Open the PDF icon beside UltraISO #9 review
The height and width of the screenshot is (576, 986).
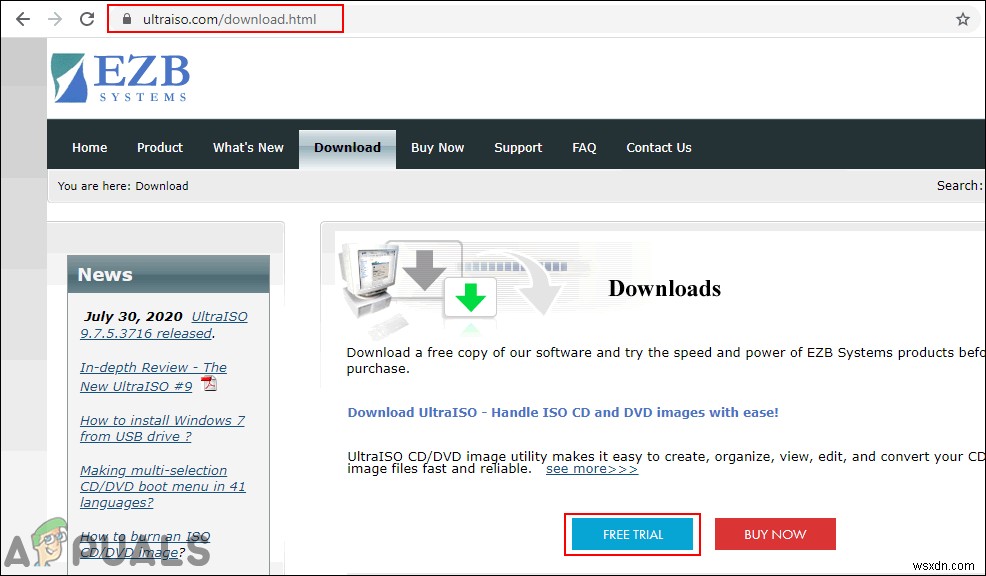click(x=209, y=384)
